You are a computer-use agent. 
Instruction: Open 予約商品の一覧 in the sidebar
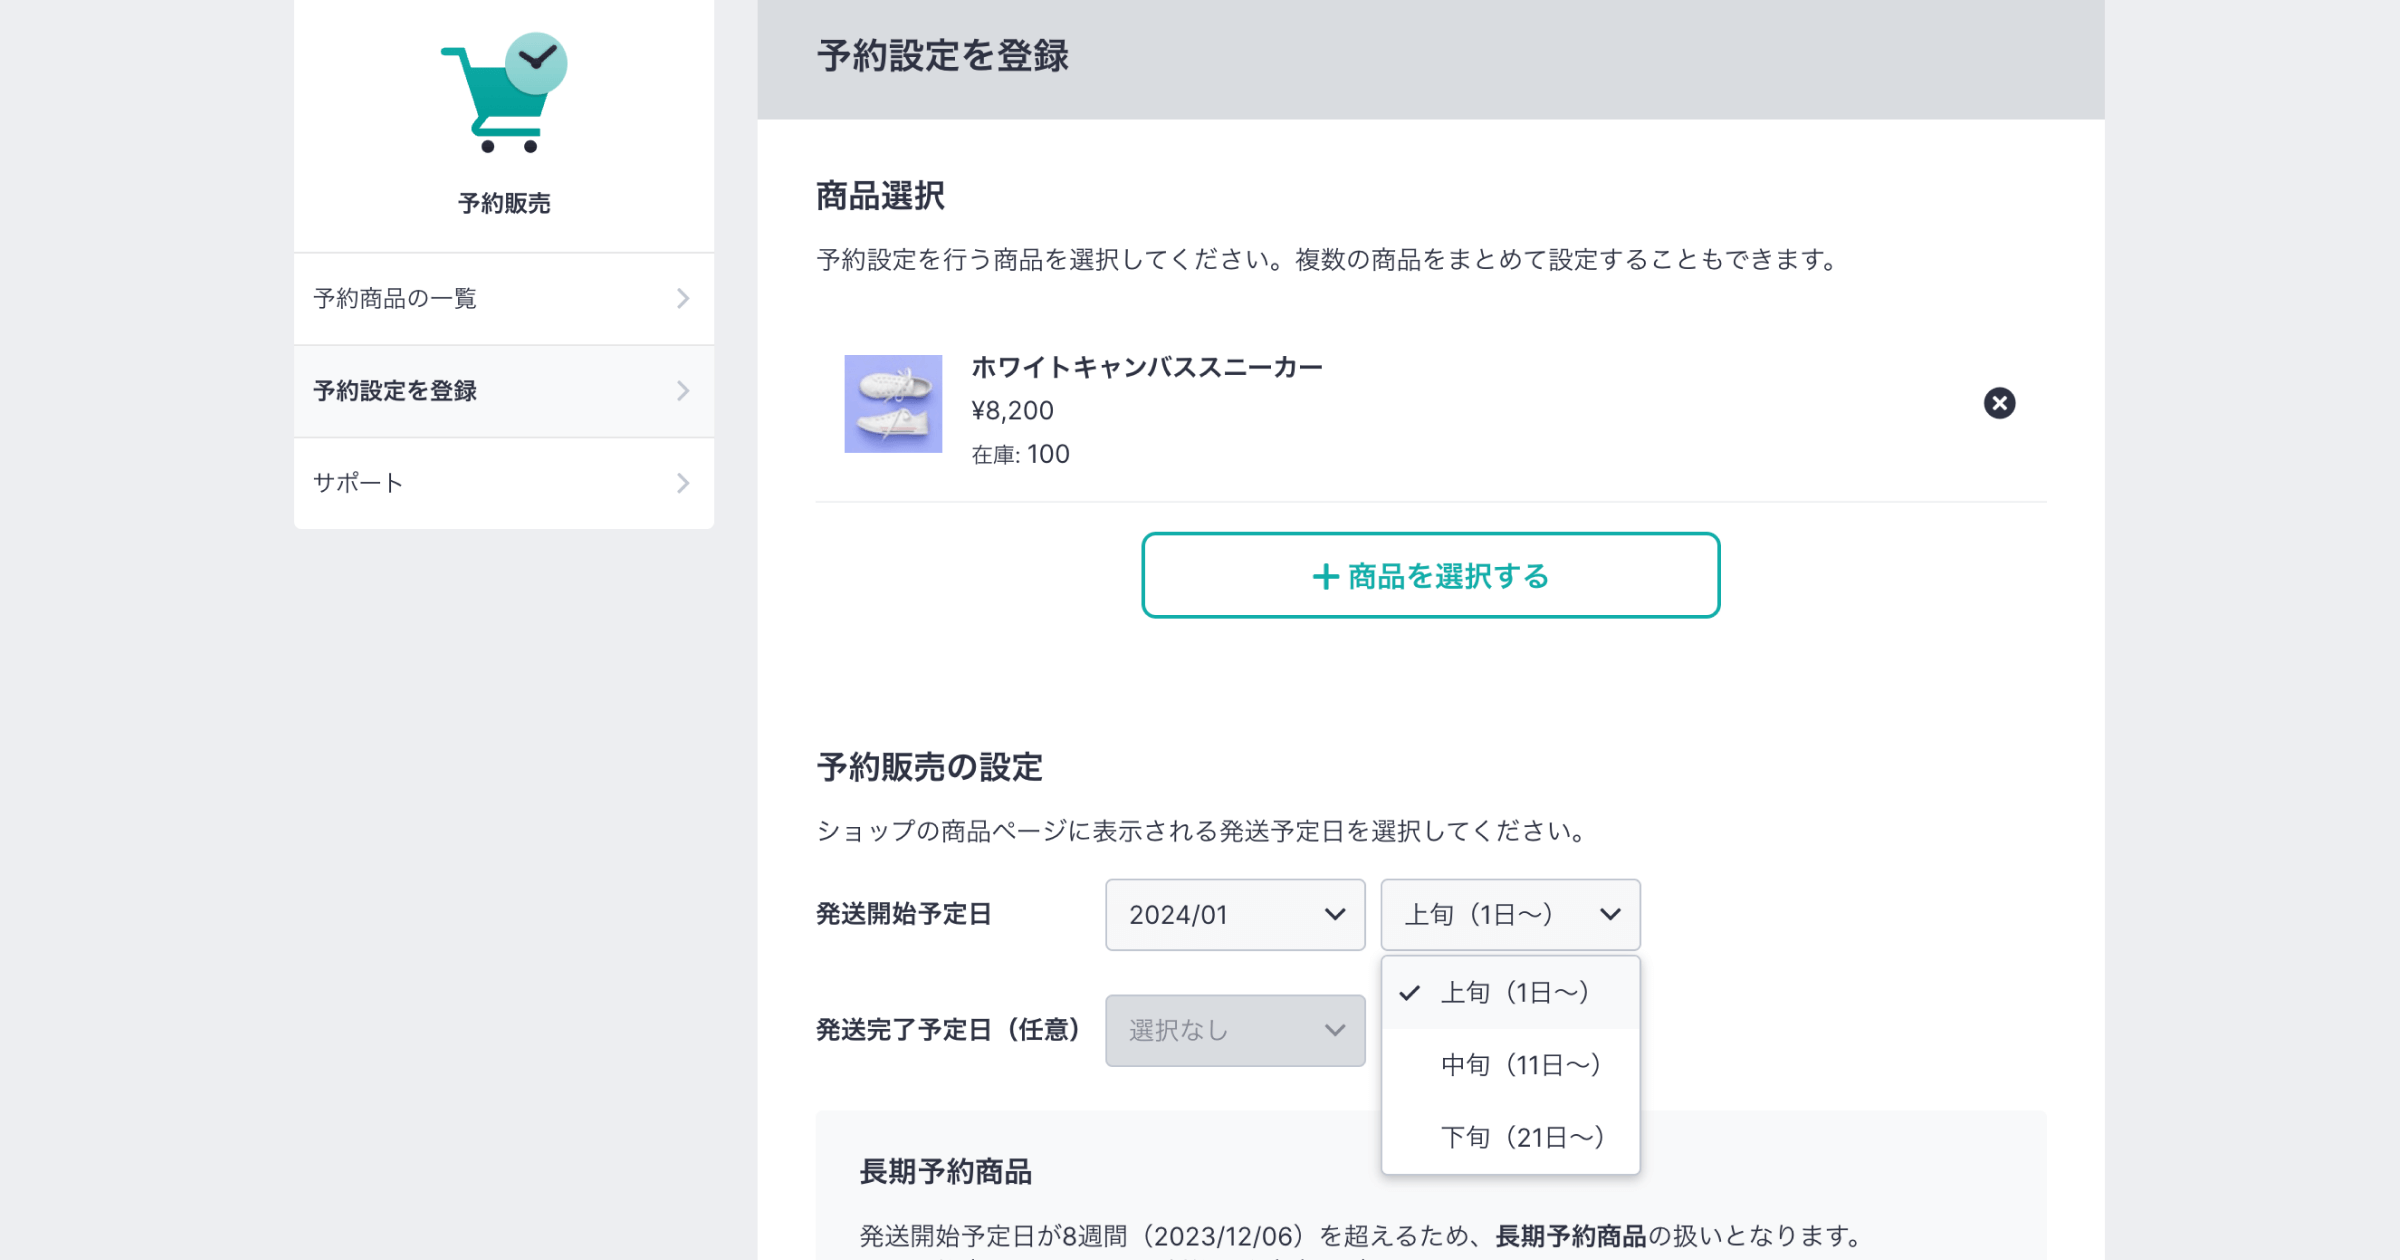pyautogui.click(x=504, y=299)
